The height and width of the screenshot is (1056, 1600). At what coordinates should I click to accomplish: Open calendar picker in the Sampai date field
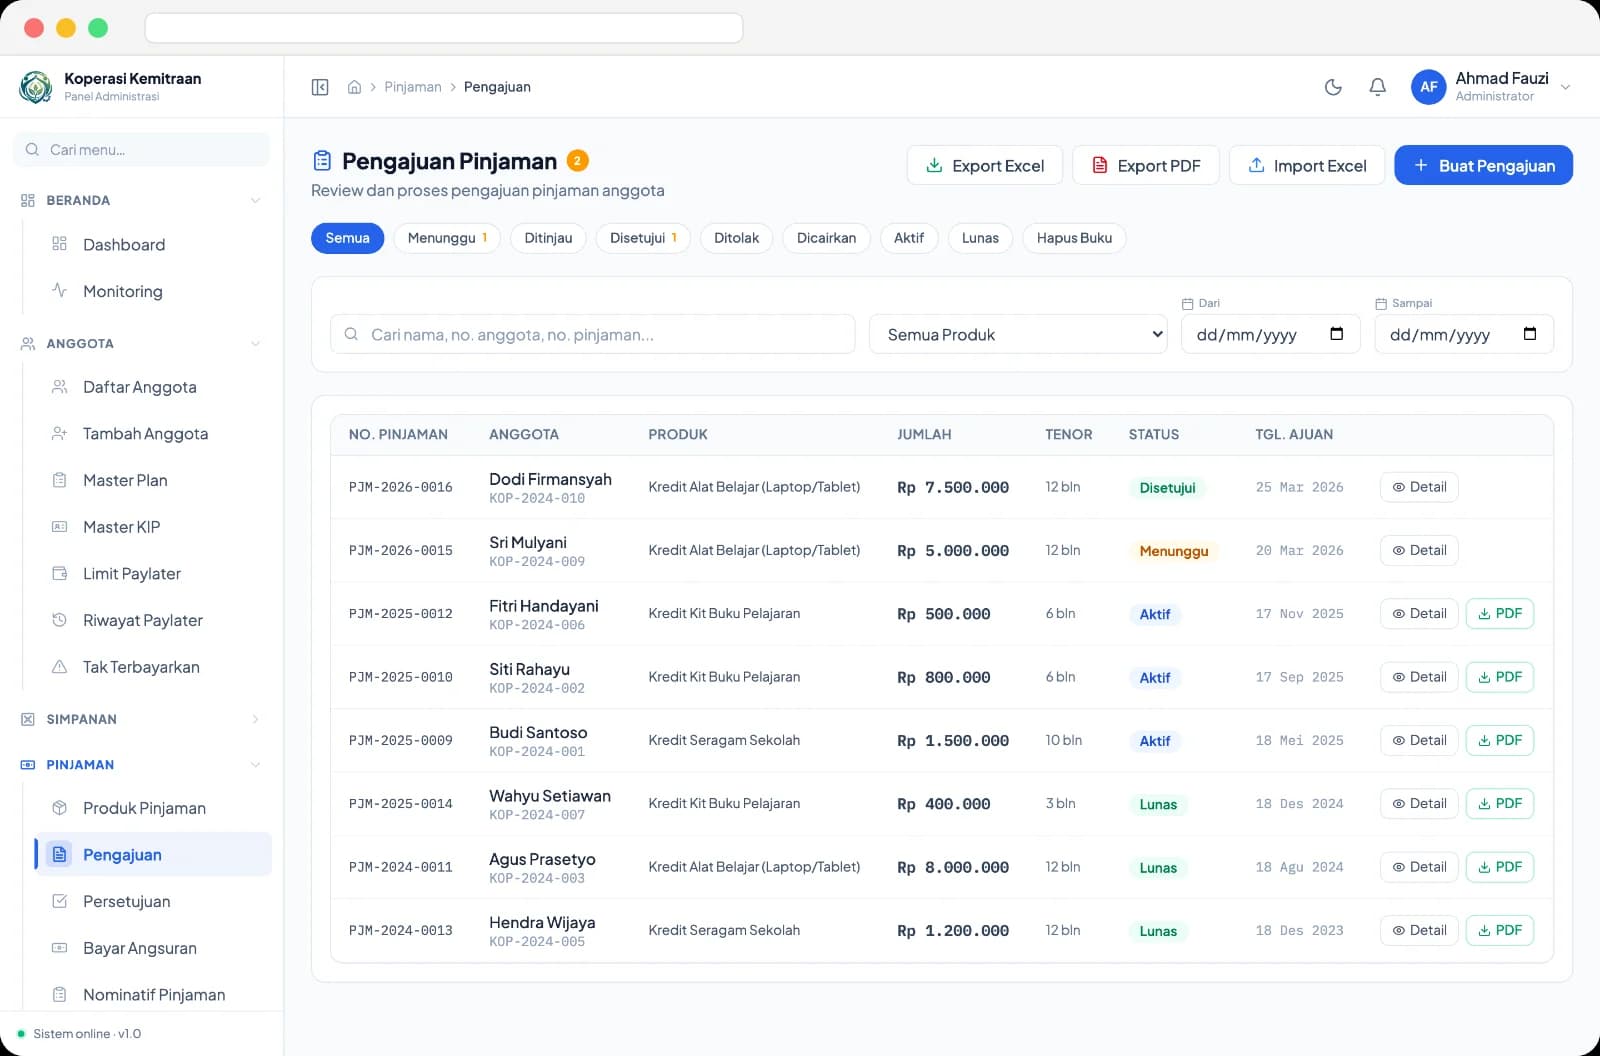click(x=1529, y=334)
